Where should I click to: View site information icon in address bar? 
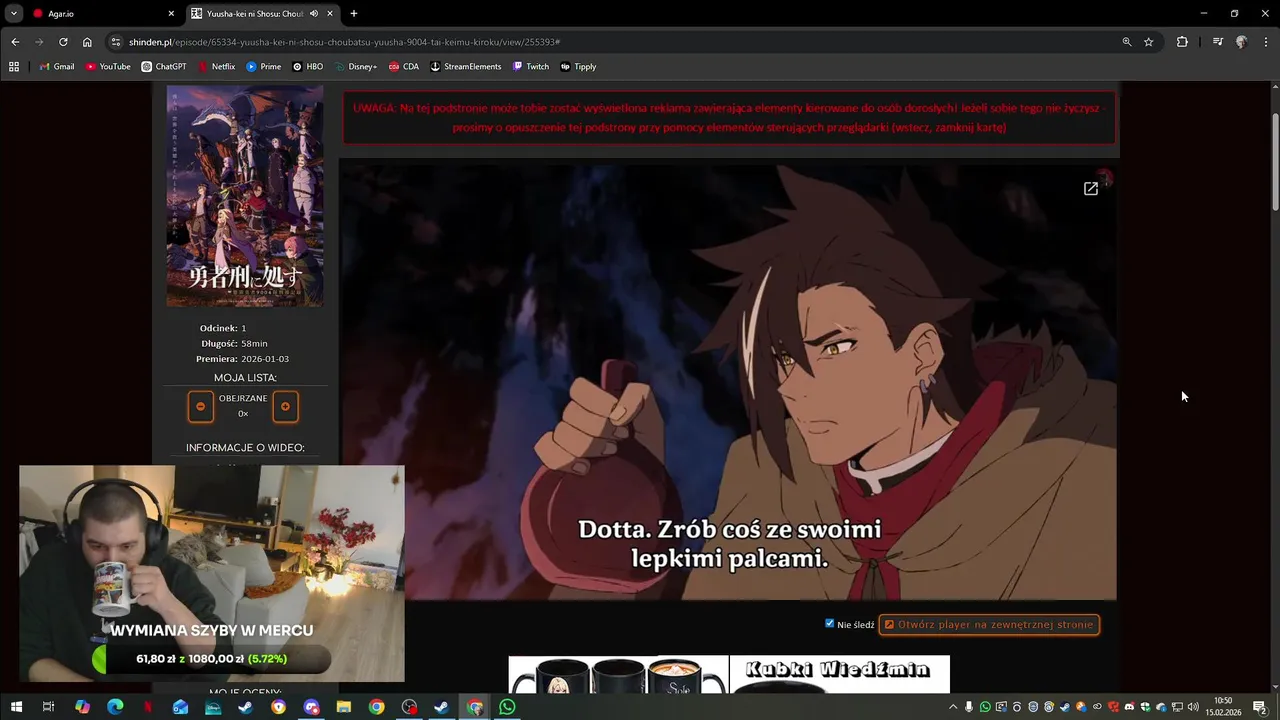click(x=116, y=42)
